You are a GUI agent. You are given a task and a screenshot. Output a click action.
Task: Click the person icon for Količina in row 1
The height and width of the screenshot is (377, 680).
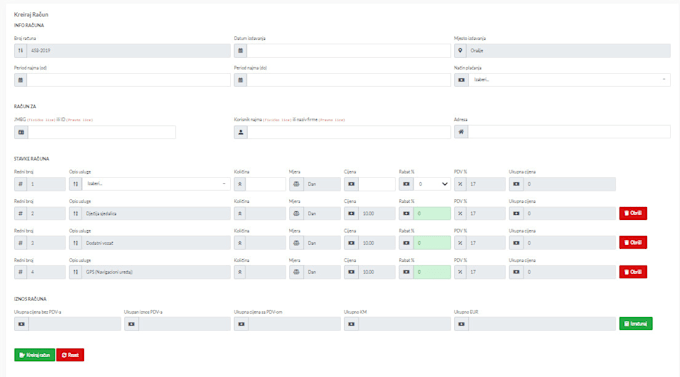pos(240,184)
